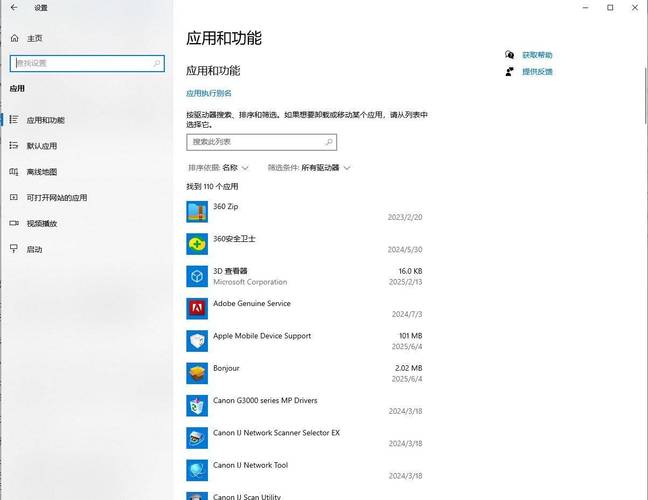Select the 默认应用 sidebar icon
This screenshot has width=648, height=500.
click(14, 145)
